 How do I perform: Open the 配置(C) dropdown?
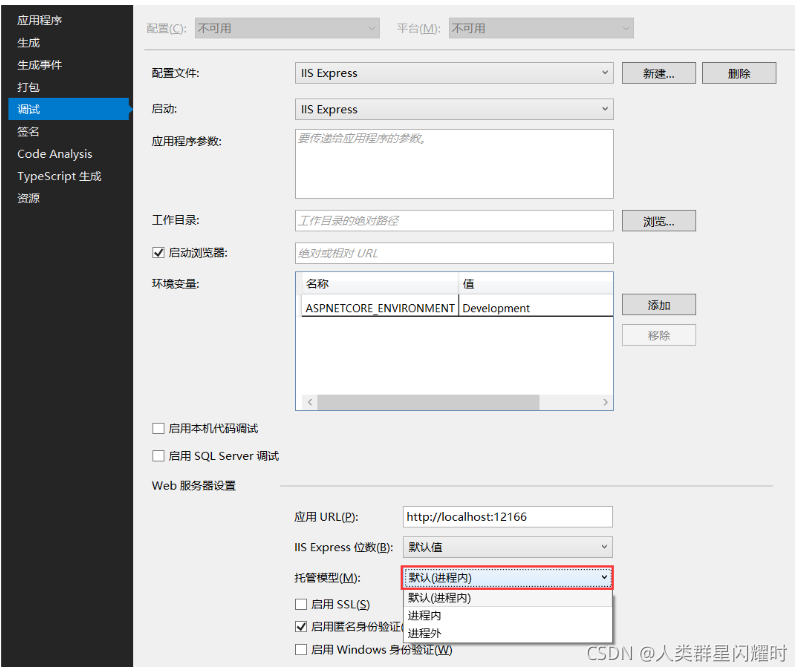[287, 28]
